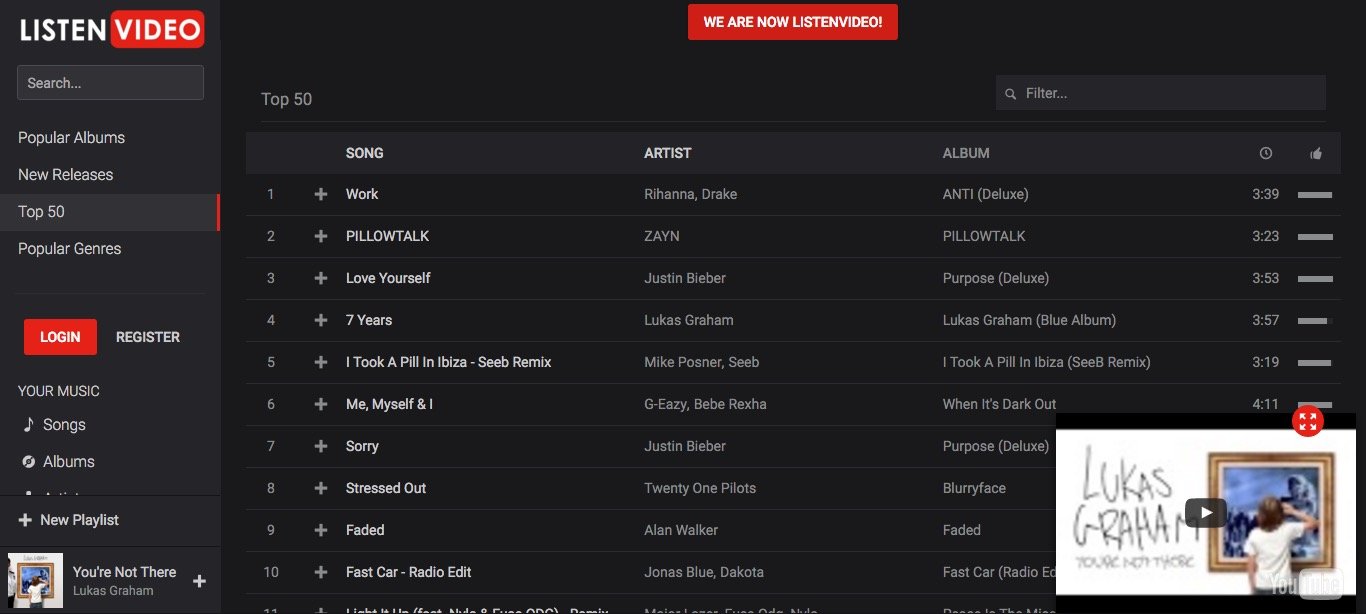
Task: Select Popular Genres in sidebar
Action: (69, 249)
